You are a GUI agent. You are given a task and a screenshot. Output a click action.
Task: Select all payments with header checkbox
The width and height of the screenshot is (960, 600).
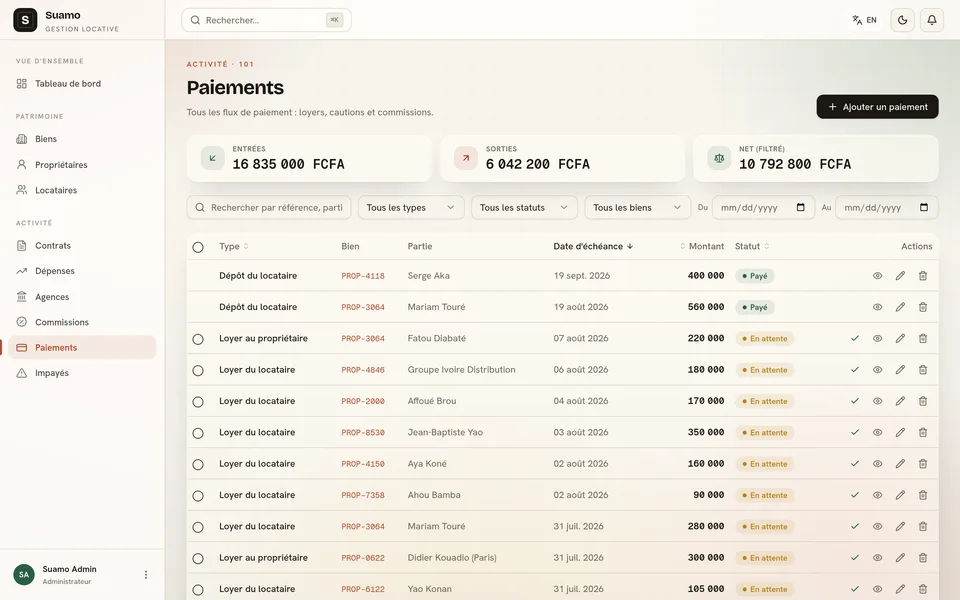coord(198,247)
